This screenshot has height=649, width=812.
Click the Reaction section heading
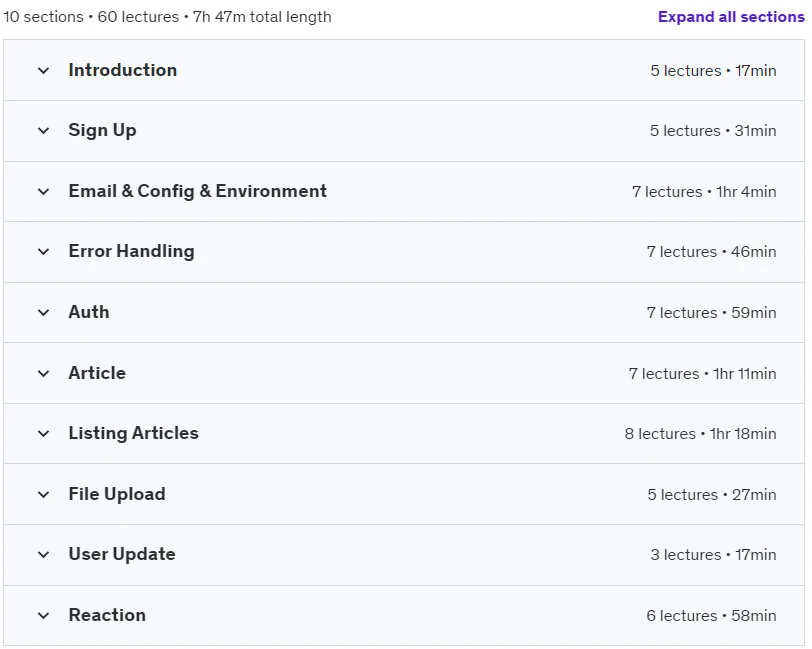pos(107,615)
